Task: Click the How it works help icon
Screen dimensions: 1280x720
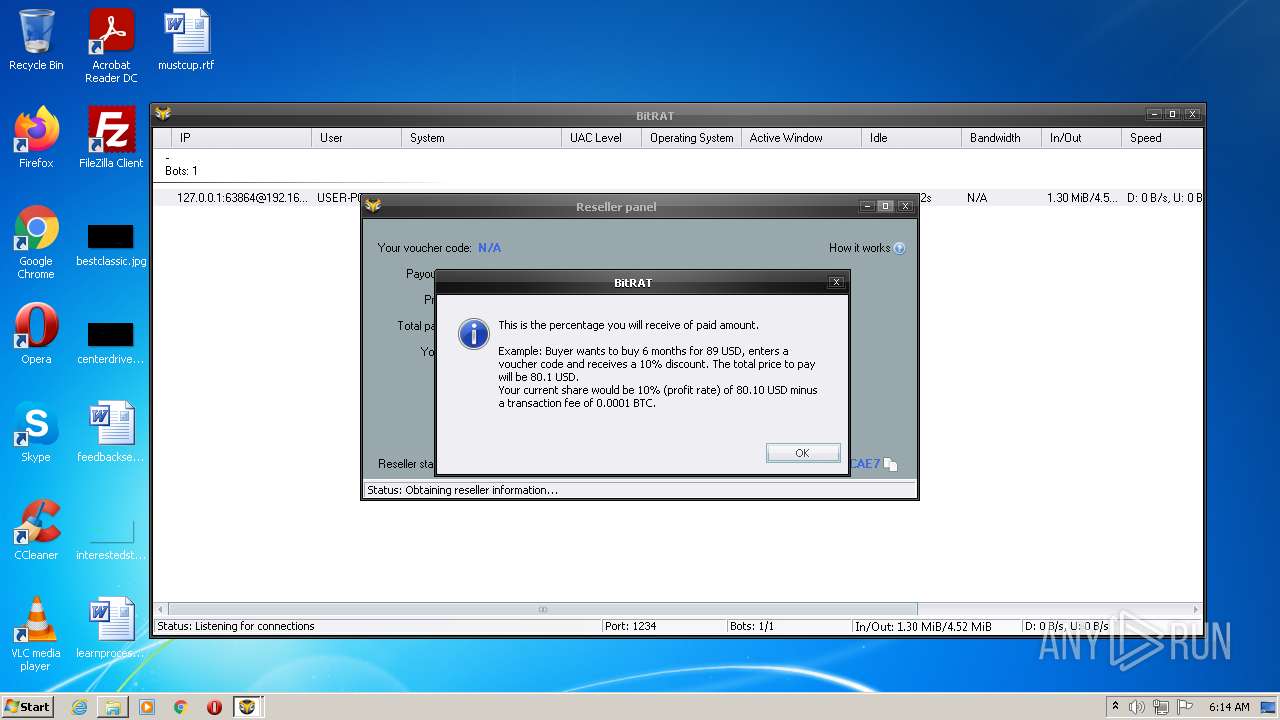Action: pos(899,248)
